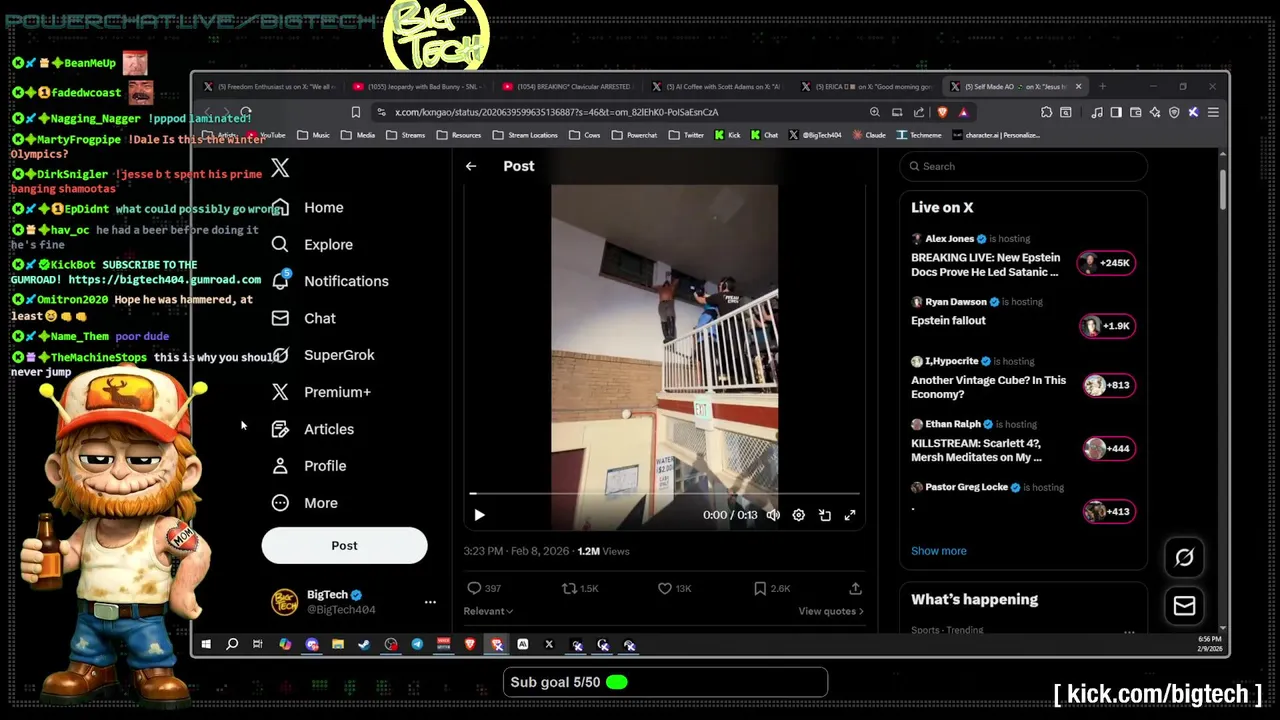Image resolution: width=1280 pixels, height=720 pixels.
Task: Share the post using share icon
Action: pos(855,588)
